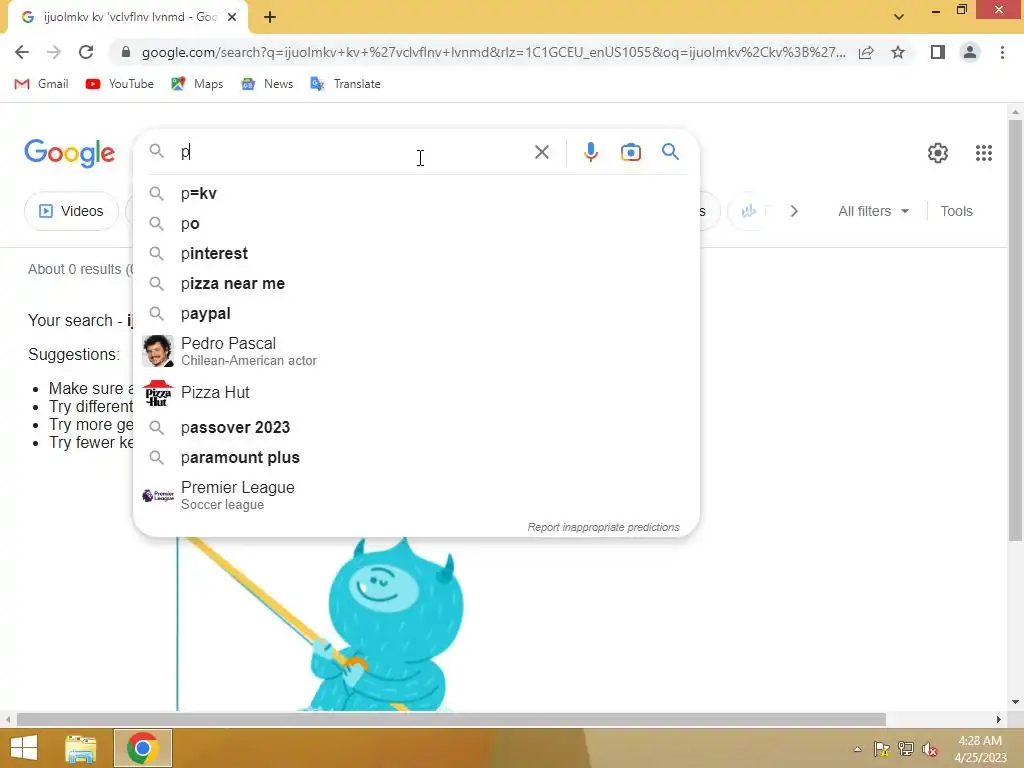Click the Google logo

[70, 153]
